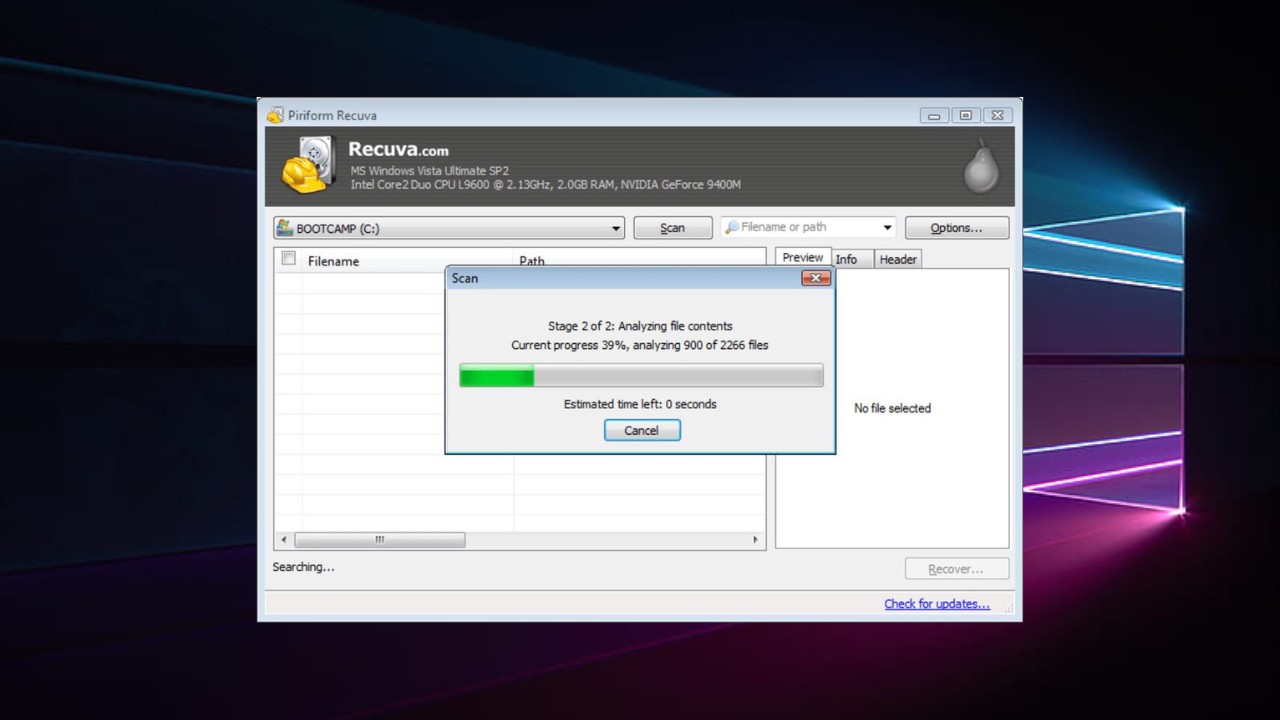
Task: Click 'Stage 2 of 2: Analyzing file contents' text
Action: tap(640, 326)
